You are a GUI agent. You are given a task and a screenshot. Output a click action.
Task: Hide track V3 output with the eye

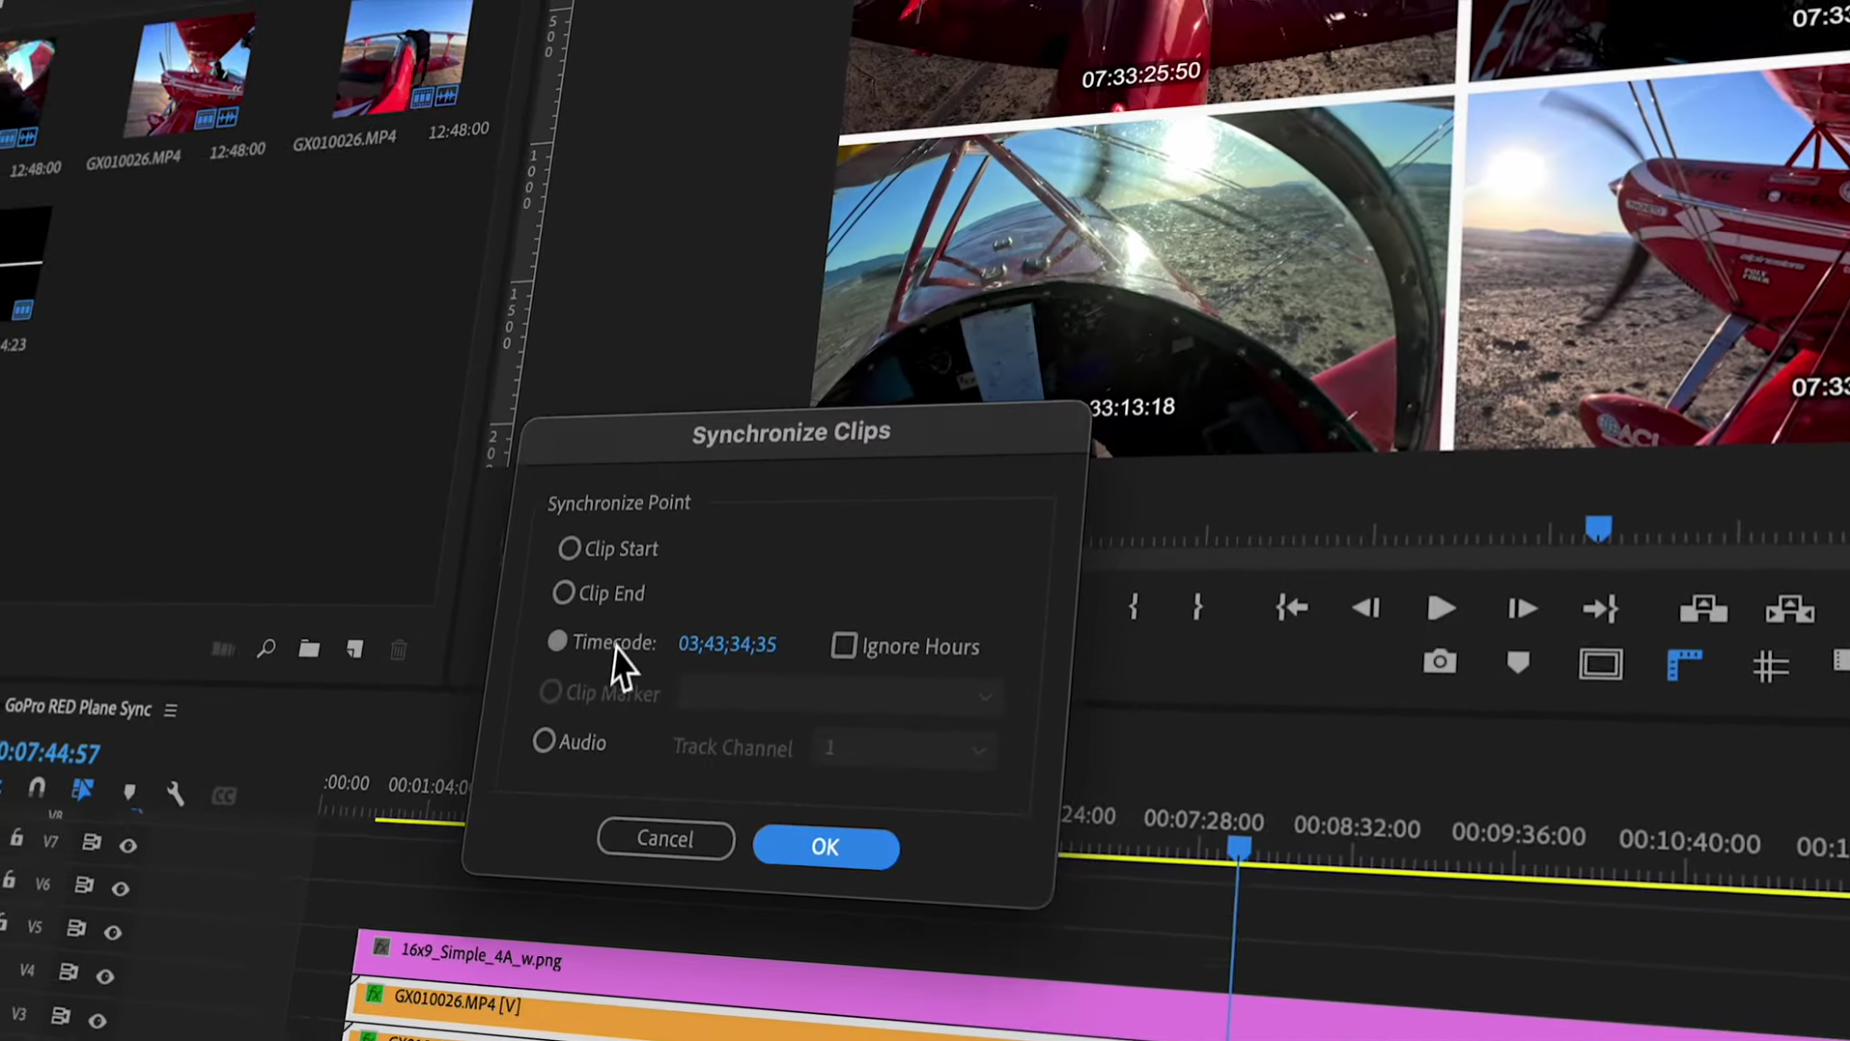(x=97, y=1021)
